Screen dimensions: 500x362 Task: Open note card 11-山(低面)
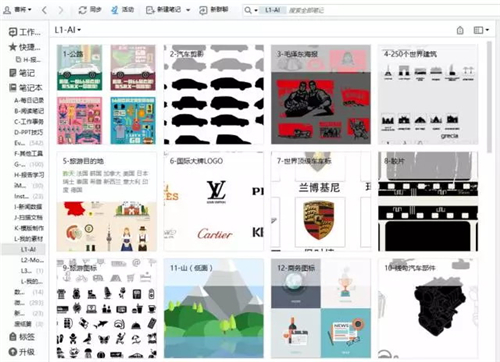[214, 308]
